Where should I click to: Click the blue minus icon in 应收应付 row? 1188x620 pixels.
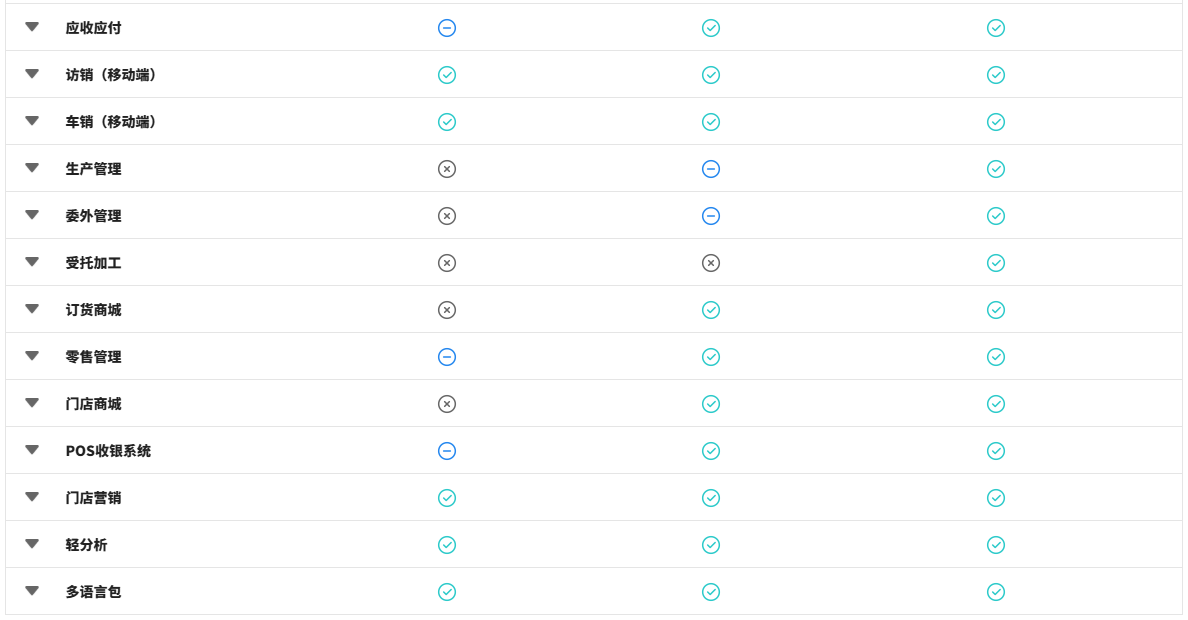(x=447, y=28)
